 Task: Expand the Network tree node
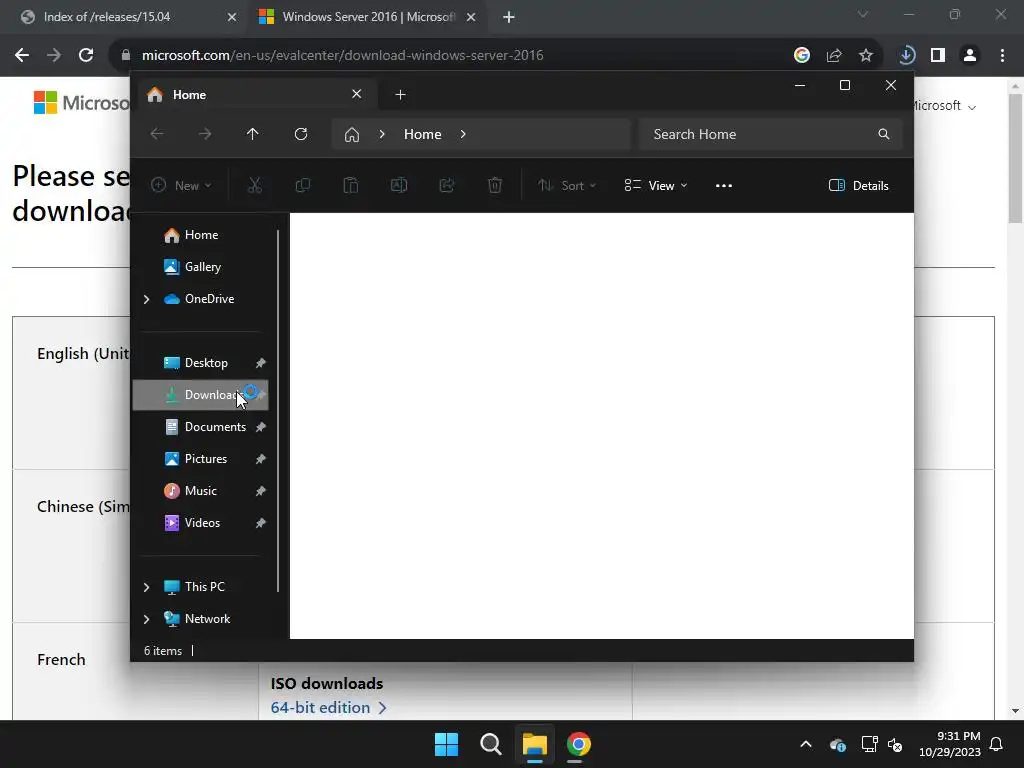click(x=146, y=619)
